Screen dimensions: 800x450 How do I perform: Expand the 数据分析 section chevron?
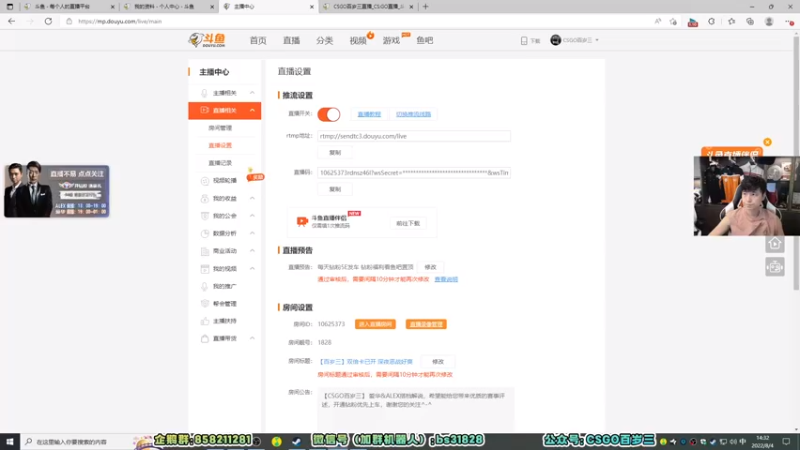252,233
